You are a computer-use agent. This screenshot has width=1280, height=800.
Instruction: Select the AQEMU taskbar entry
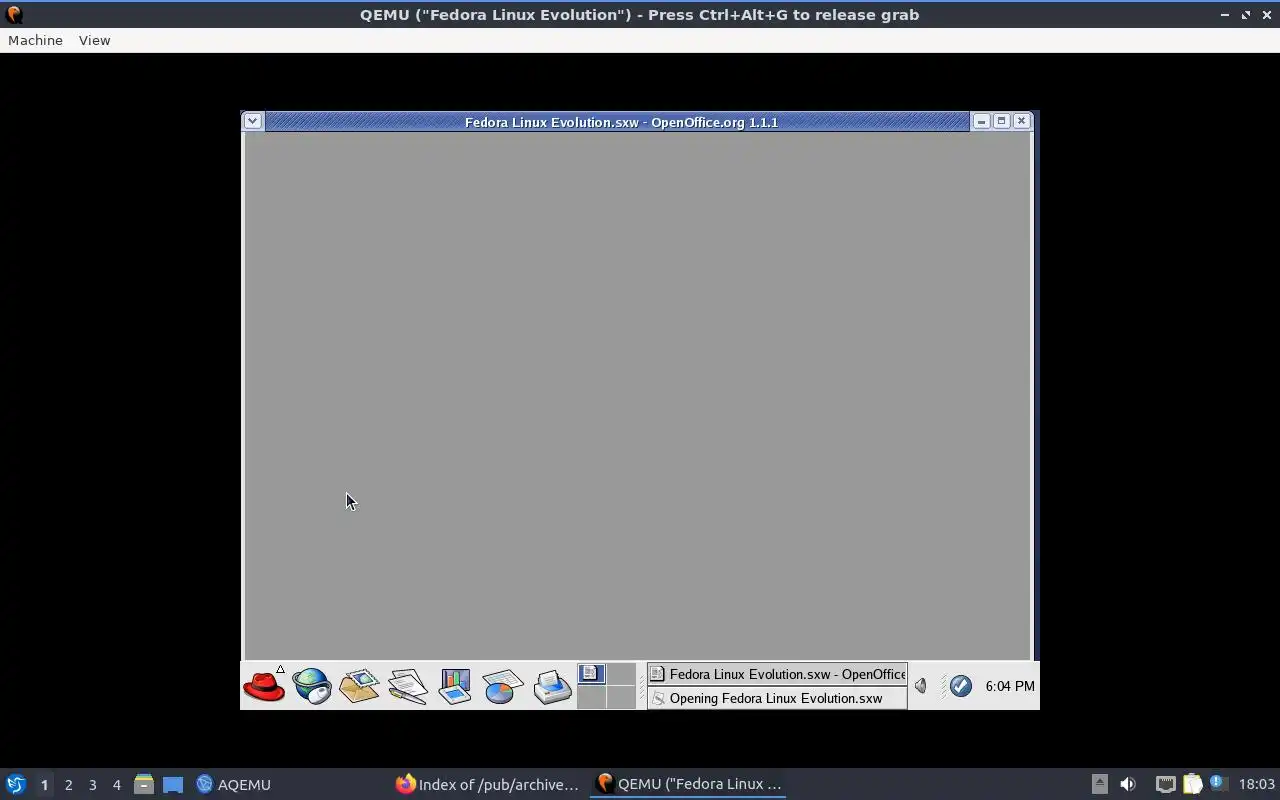click(234, 785)
